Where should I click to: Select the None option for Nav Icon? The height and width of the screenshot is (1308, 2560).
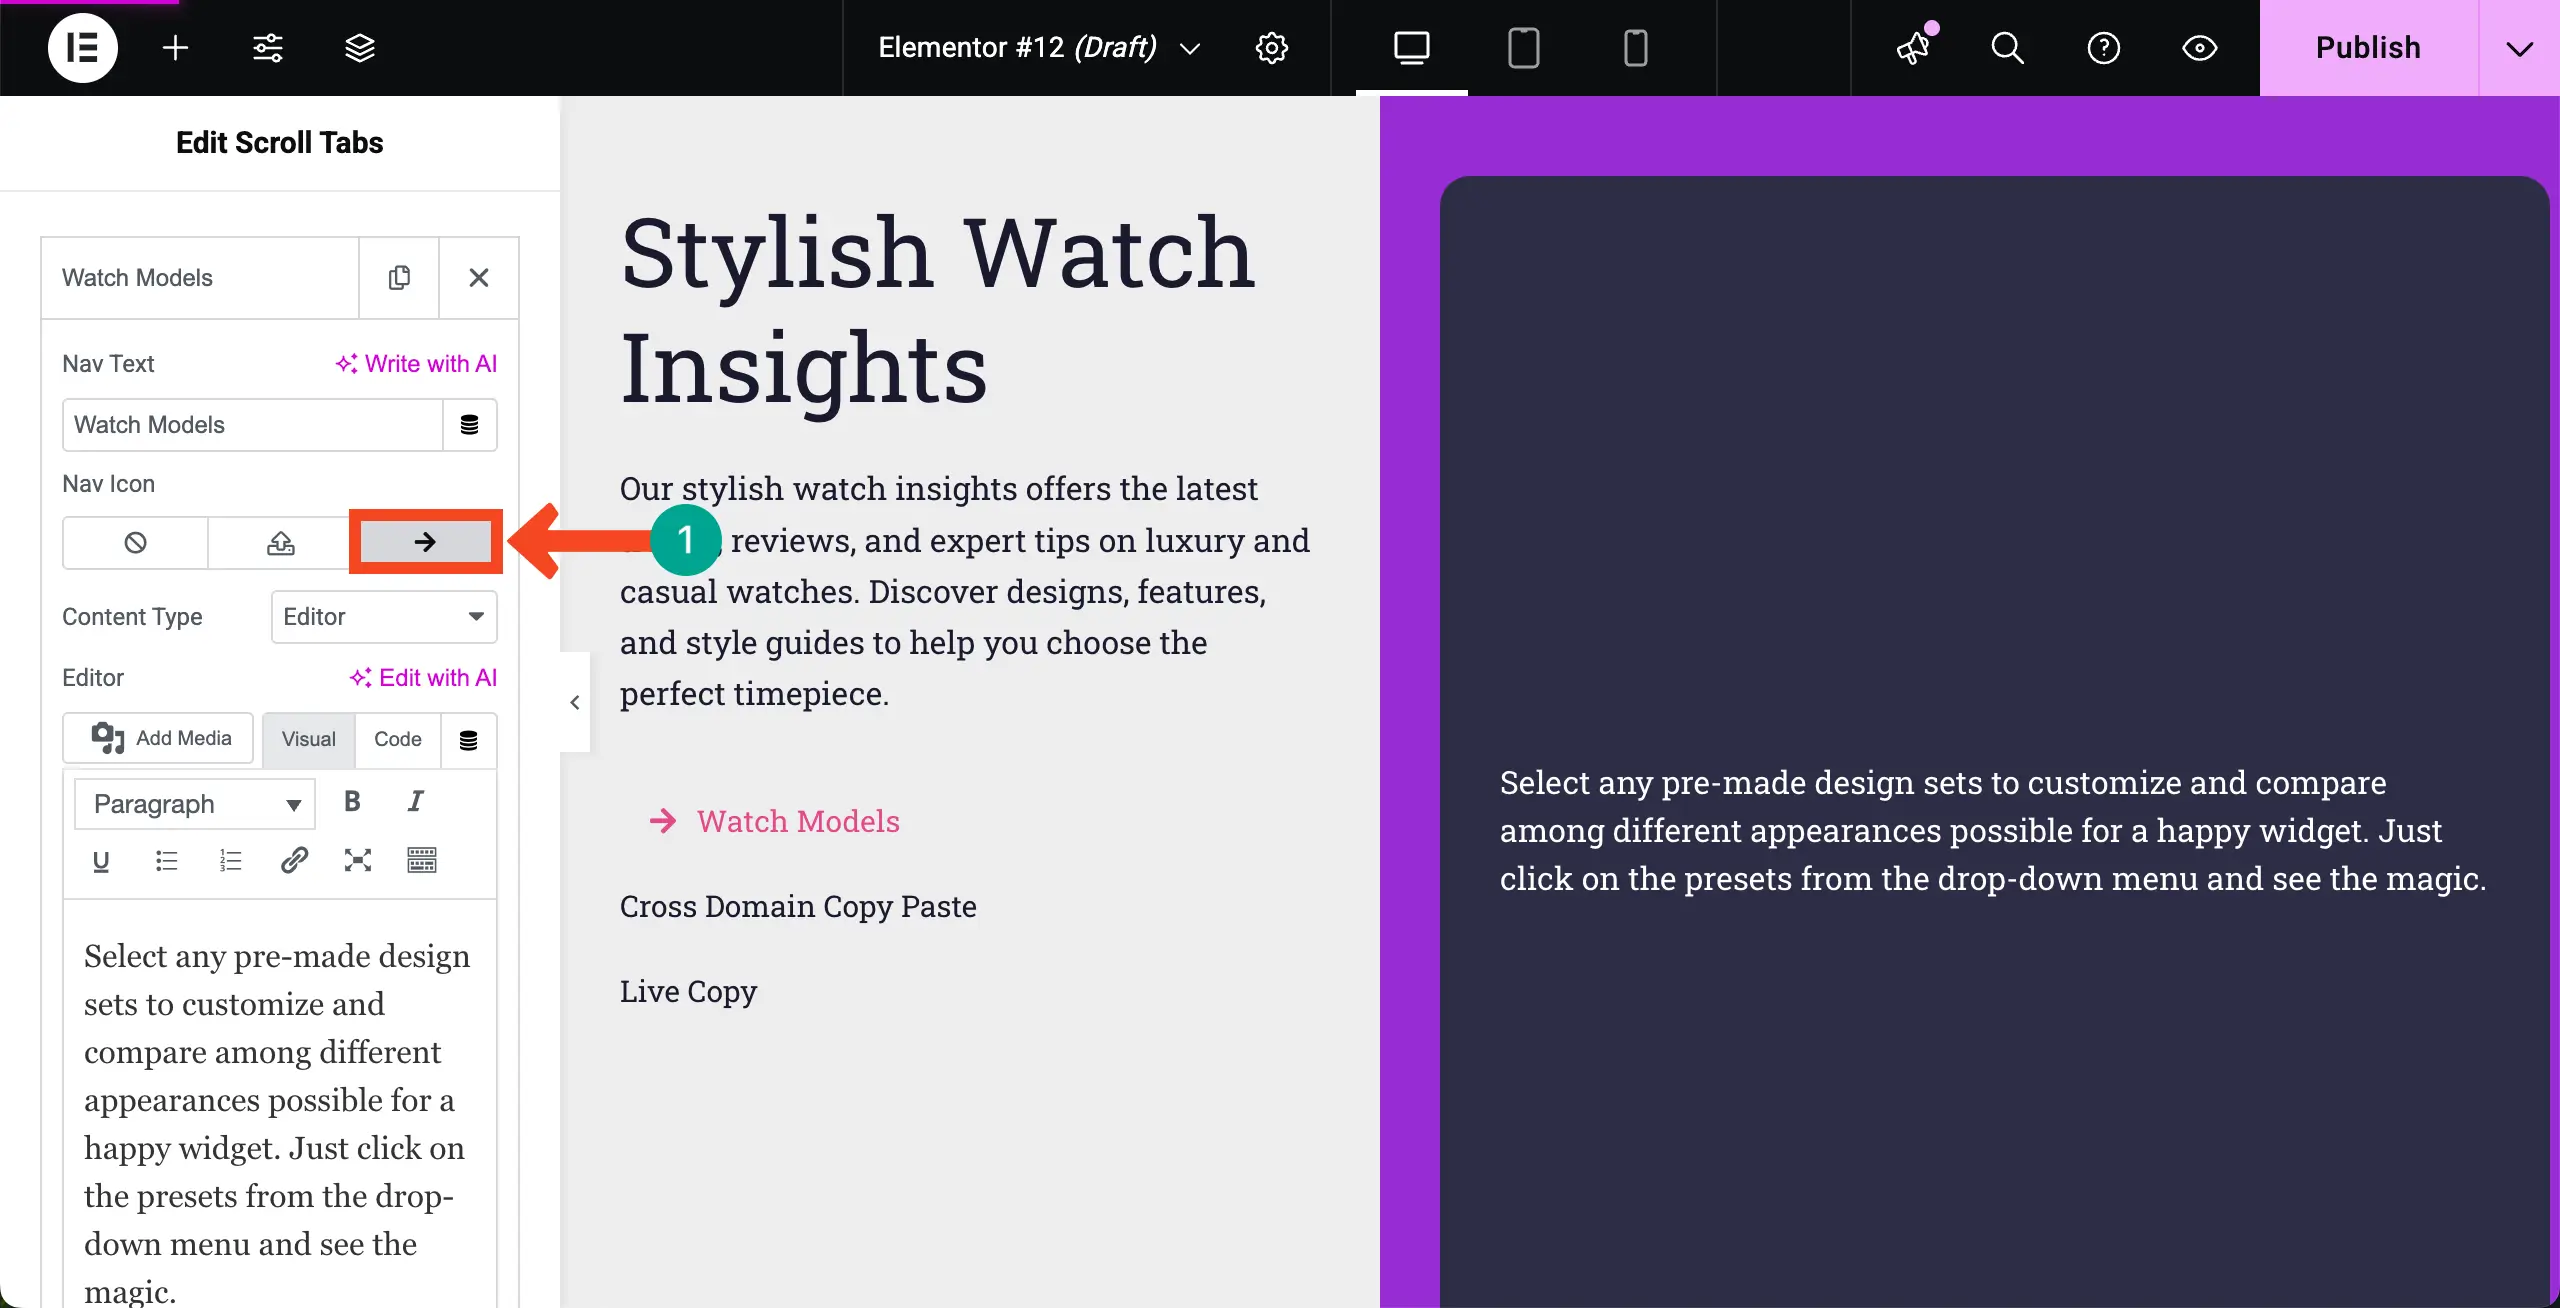pos(135,542)
